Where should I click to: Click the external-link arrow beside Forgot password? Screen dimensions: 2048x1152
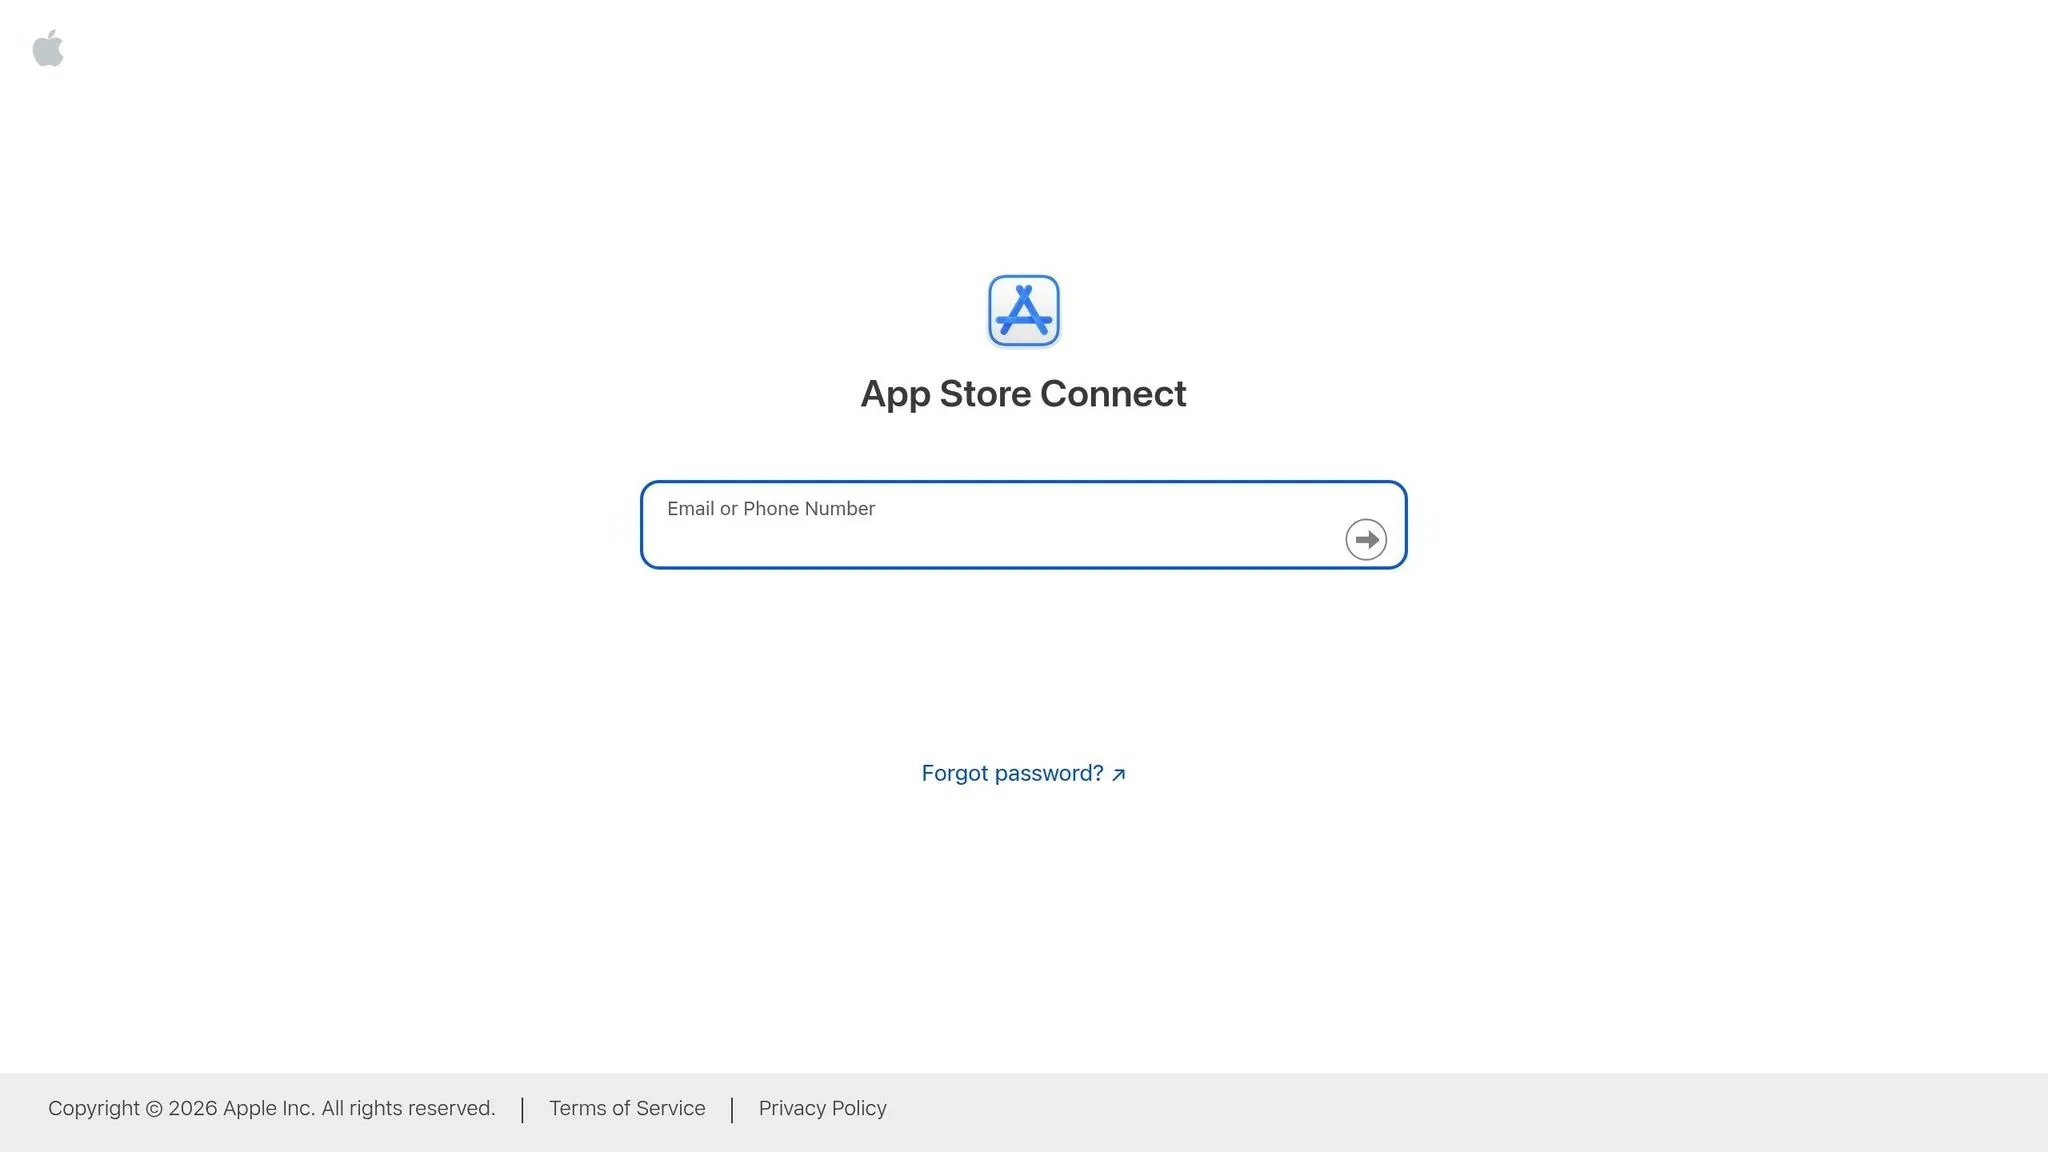[x=1118, y=773]
